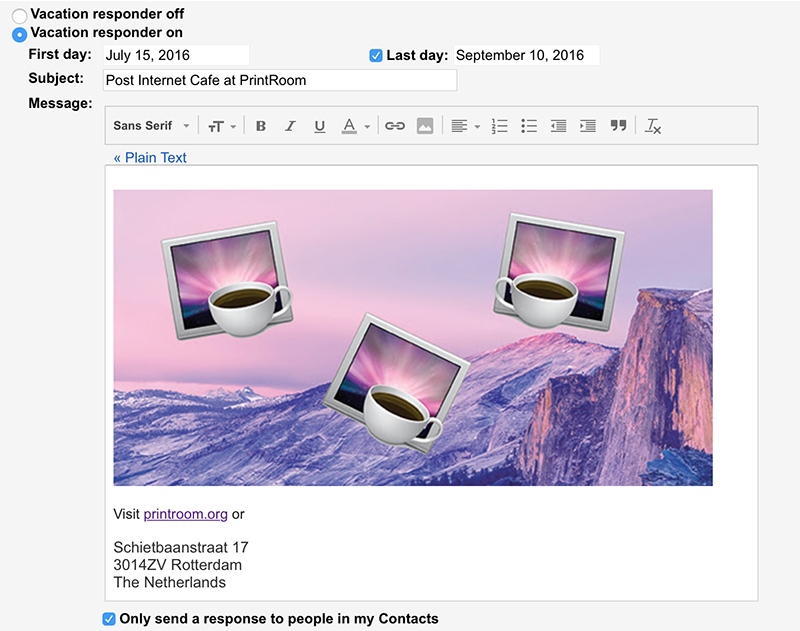This screenshot has height=631, width=800.
Task: Create a bulleted list
Action: click(x=529, y=126)
